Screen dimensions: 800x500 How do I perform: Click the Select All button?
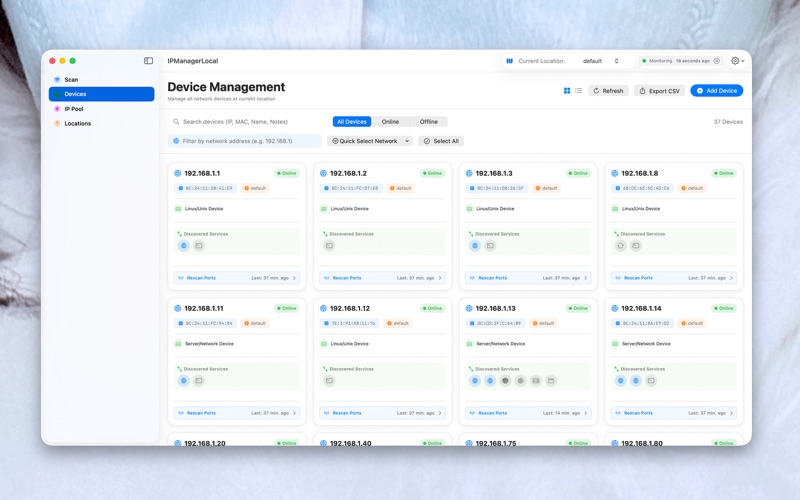click(441, 141)
